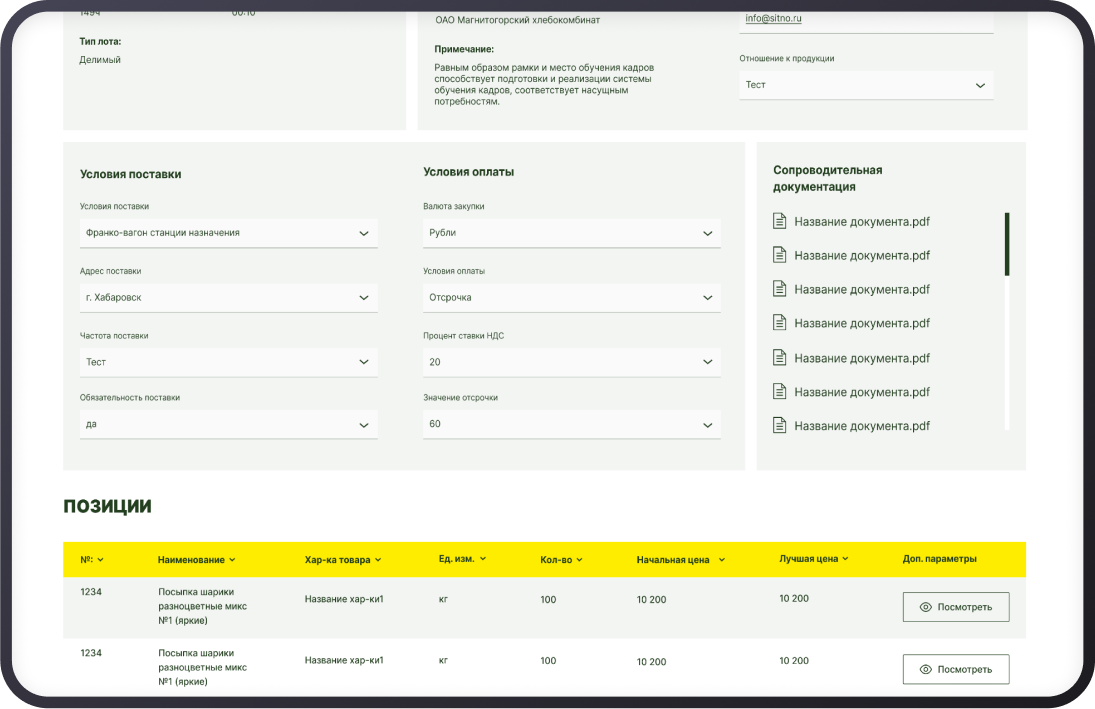Click Название хар-ки1 in second row
The height and width of the screenshot is (709, 1095).
point(344,660)
